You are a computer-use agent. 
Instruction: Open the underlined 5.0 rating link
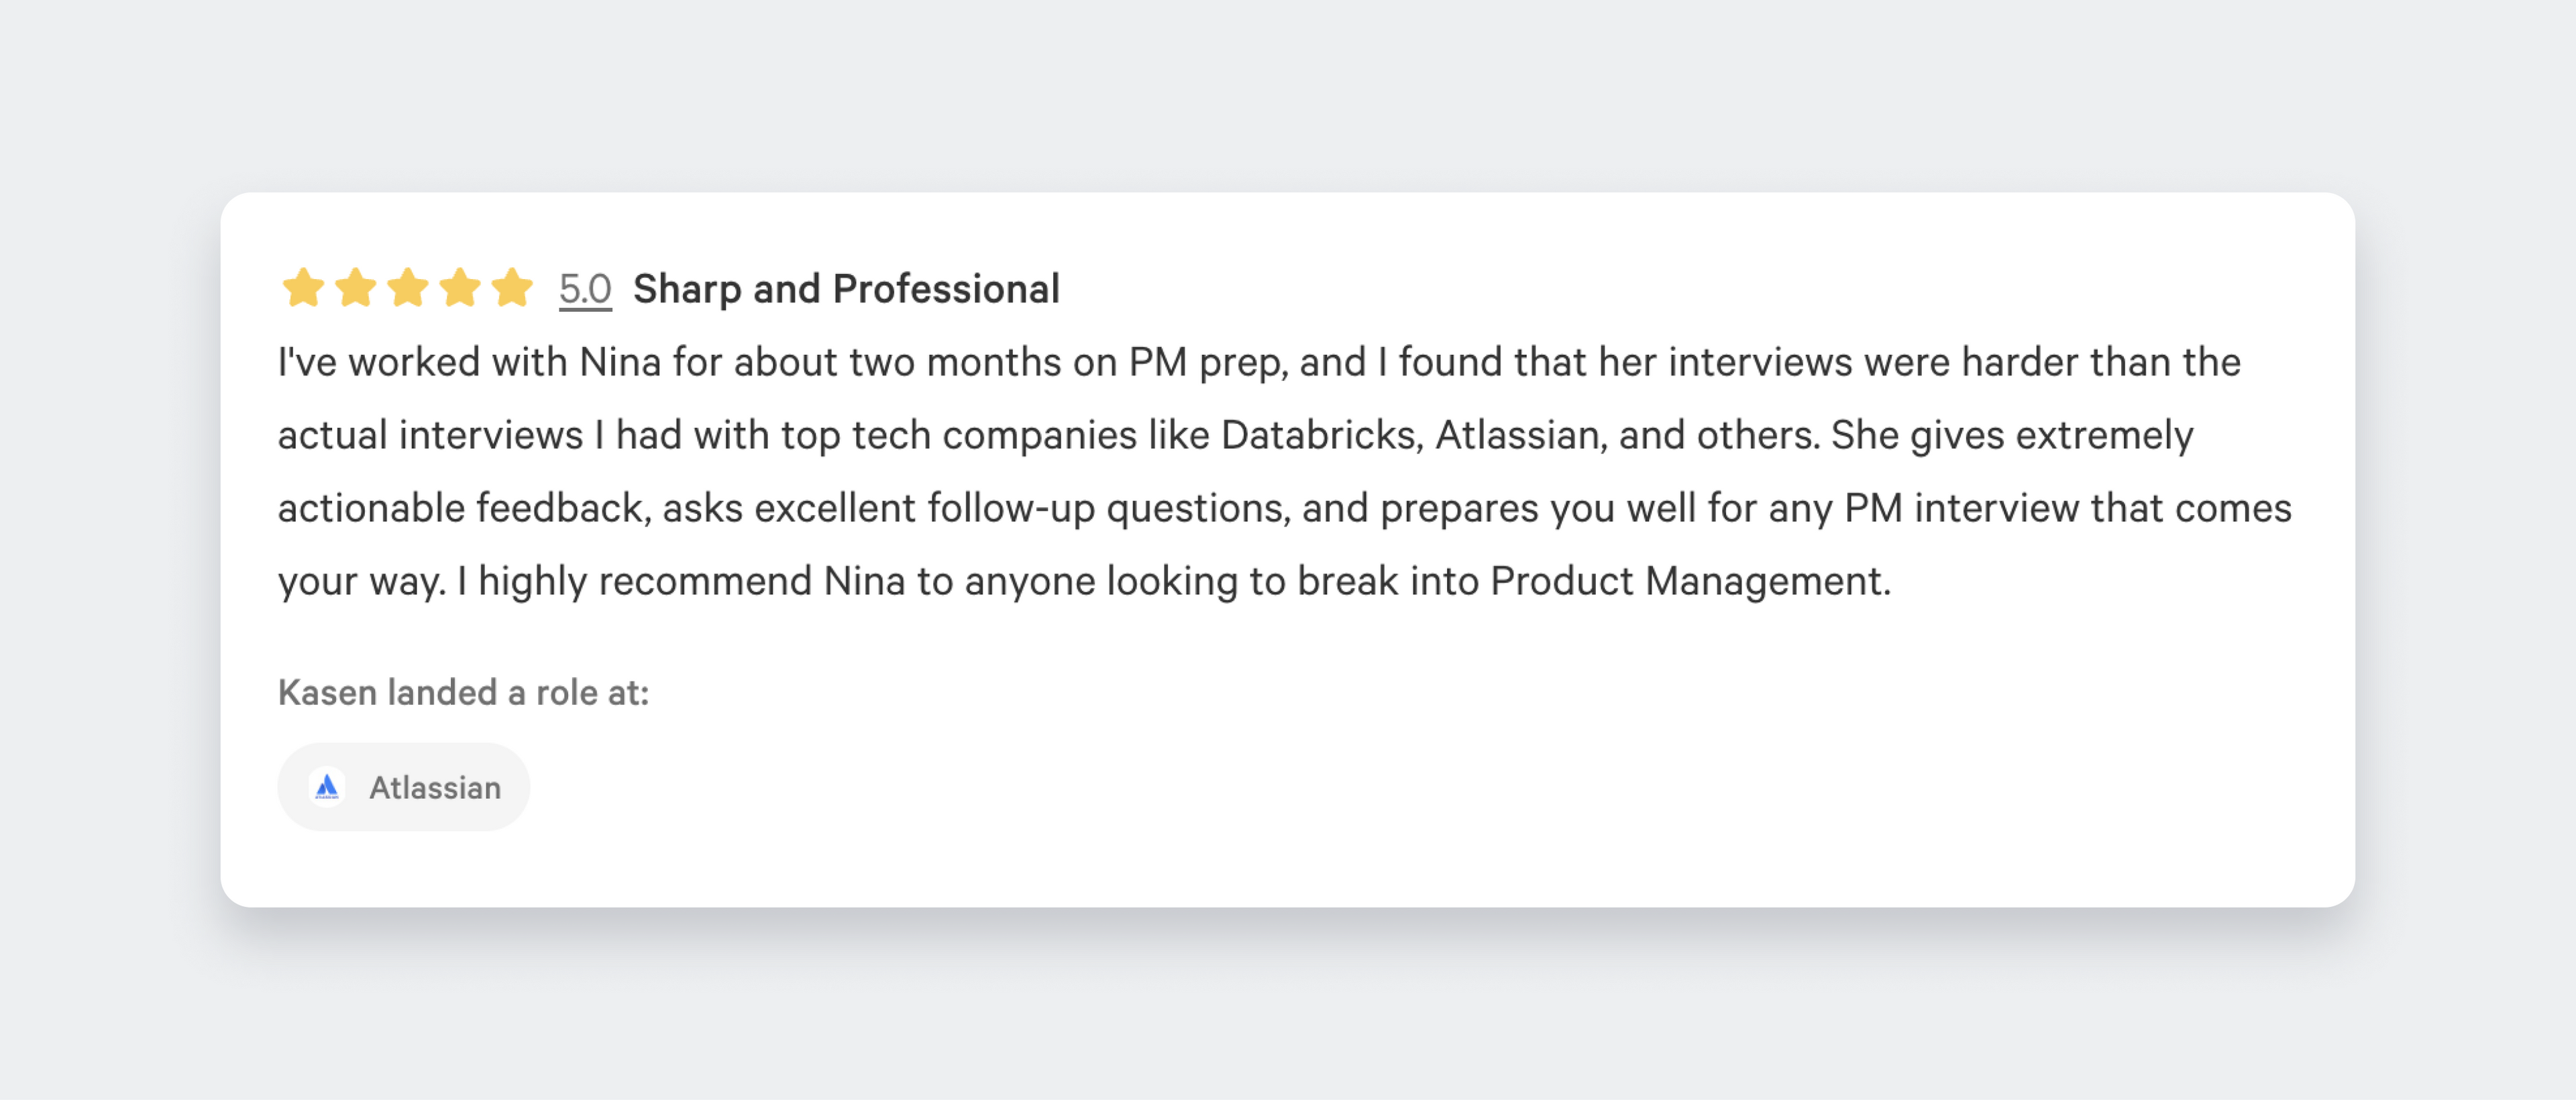[585, 289]
